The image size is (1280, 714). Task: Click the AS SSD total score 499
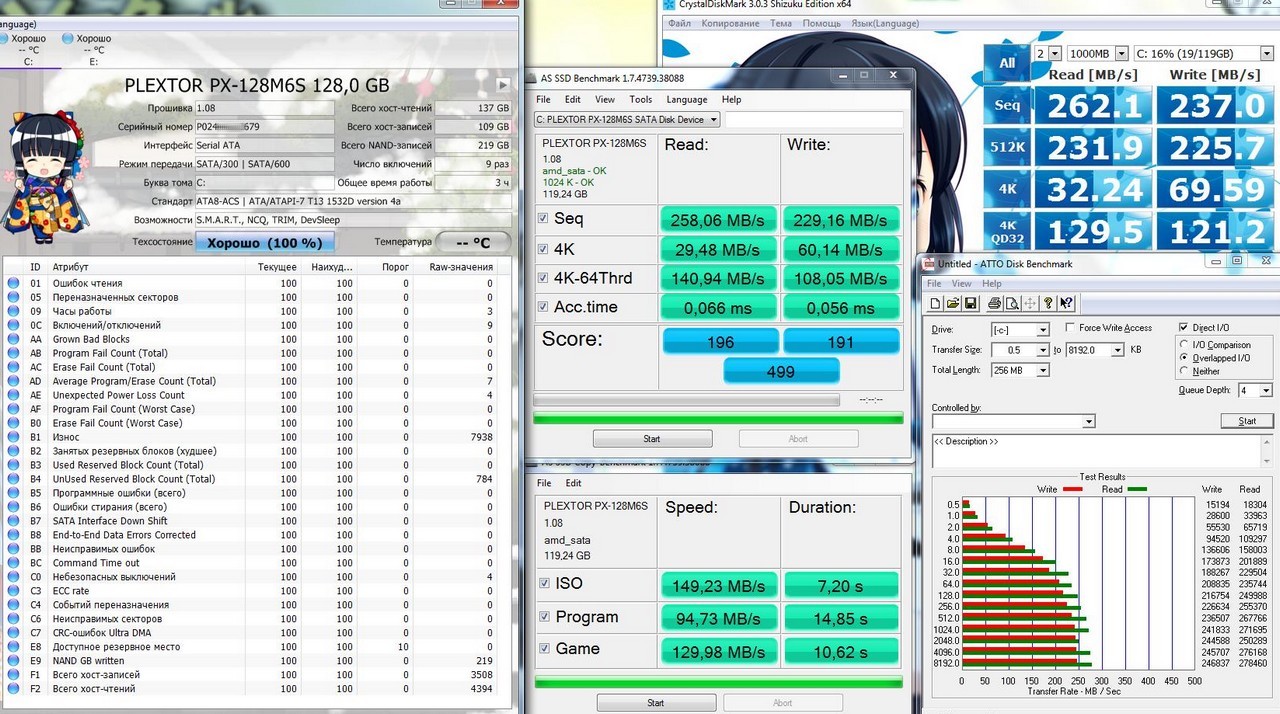pyautogui.click(x=780, y=372)
